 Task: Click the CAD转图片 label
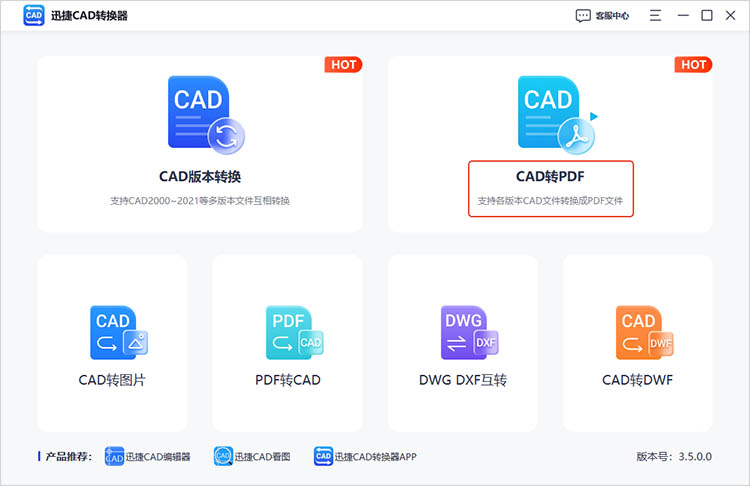coord(112,380)
